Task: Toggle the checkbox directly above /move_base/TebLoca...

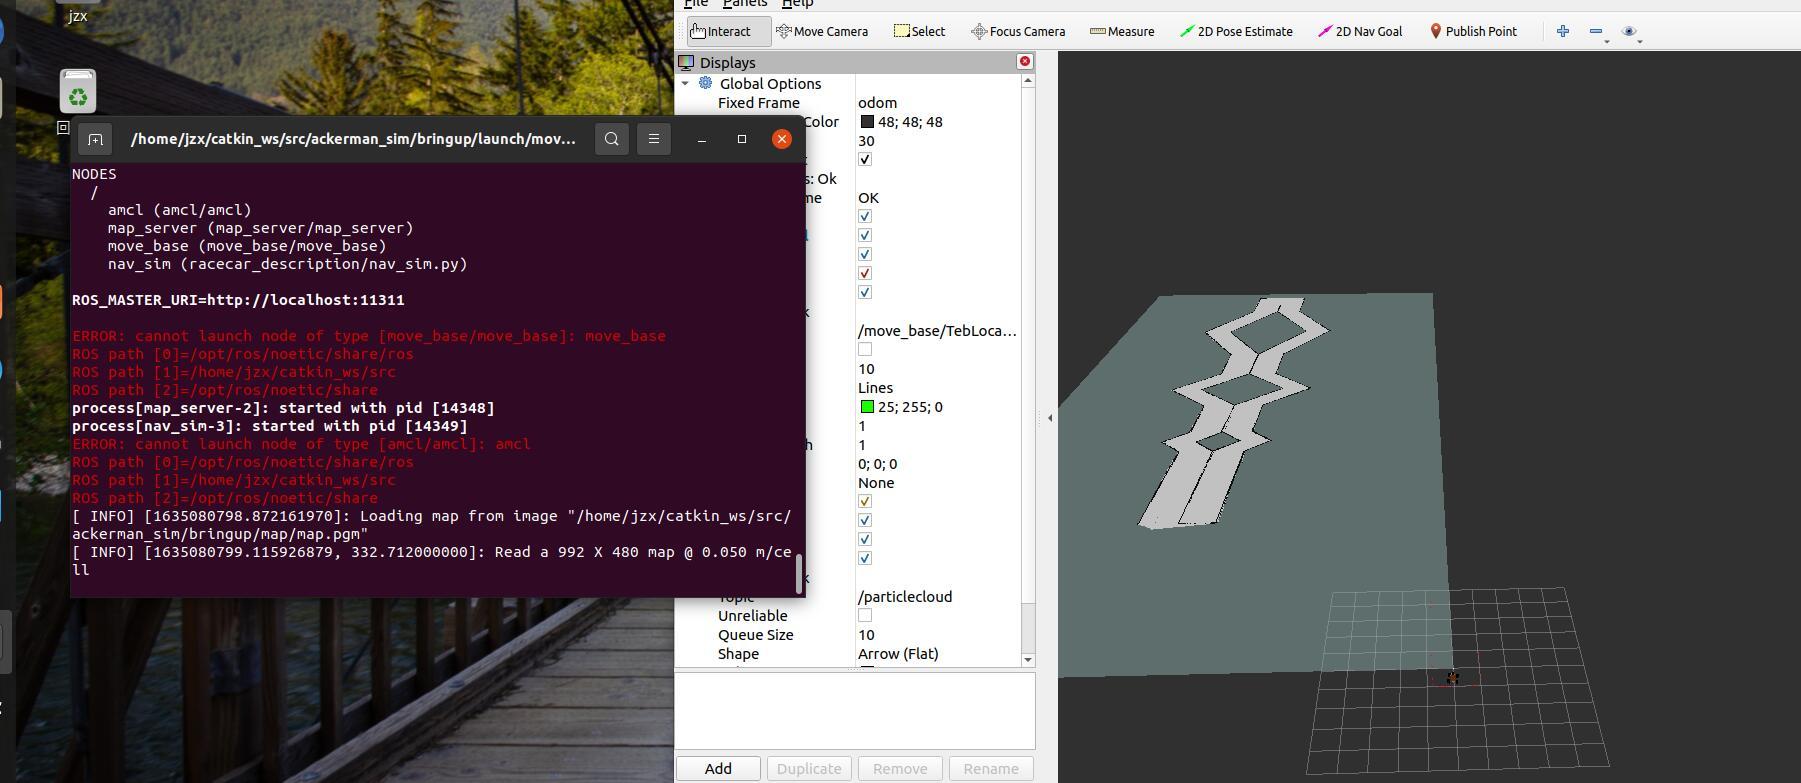Action: (x=865, y=293)
